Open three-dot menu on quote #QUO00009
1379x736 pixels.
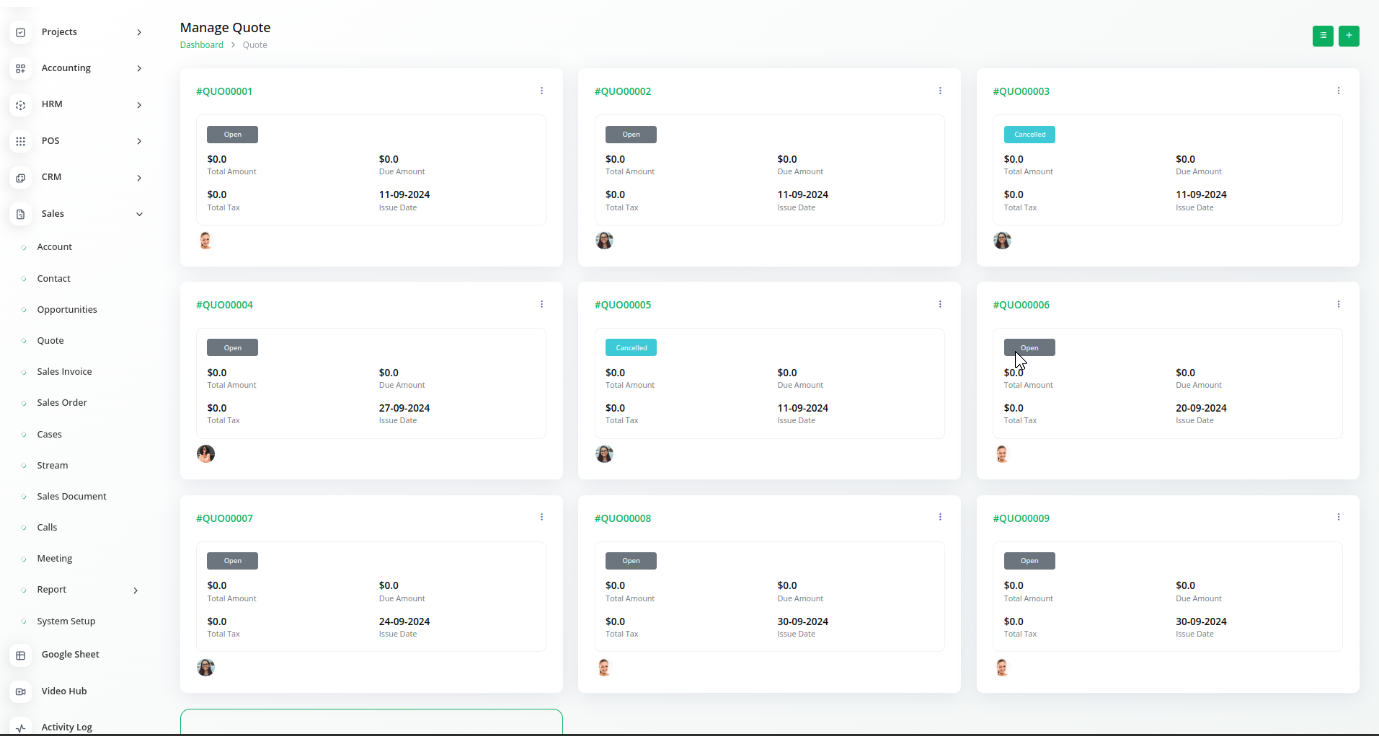(1338, 517)
